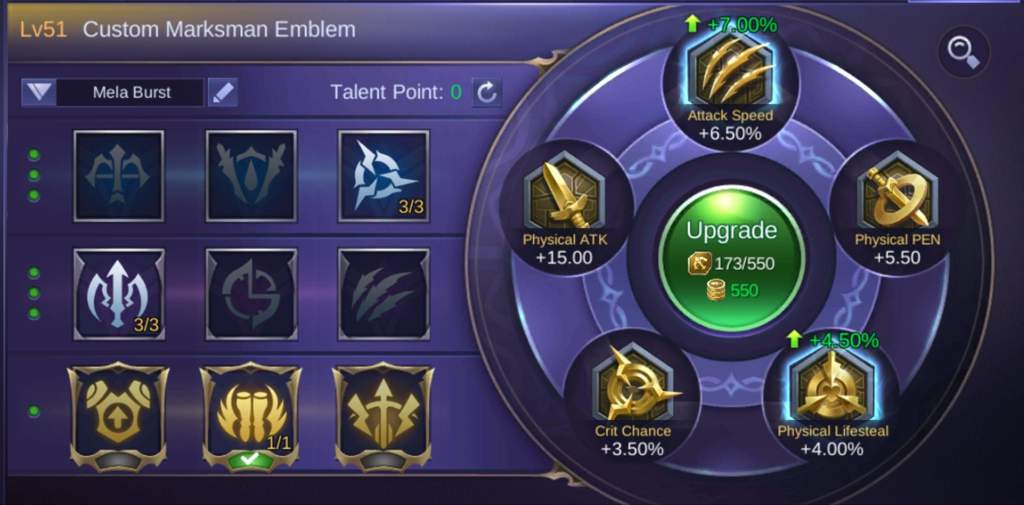Expand the preset dropdown triangle arrow
1024x505 pixels.
click(x=39, y=93)
